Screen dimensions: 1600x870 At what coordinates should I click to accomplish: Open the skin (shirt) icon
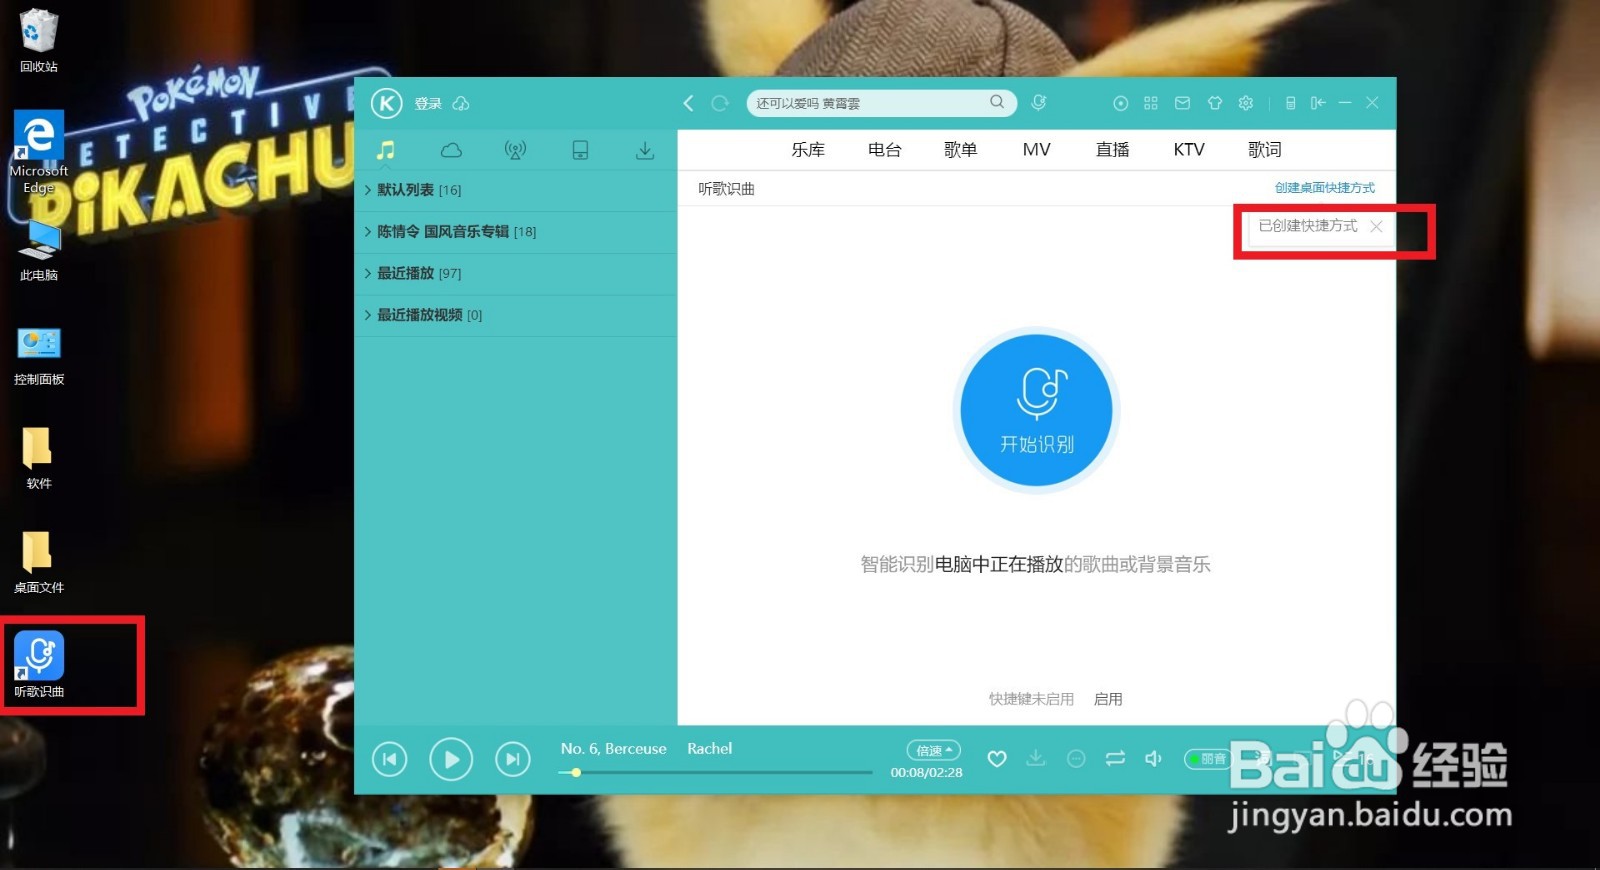pyautogui.click(x=1215, y=103)
